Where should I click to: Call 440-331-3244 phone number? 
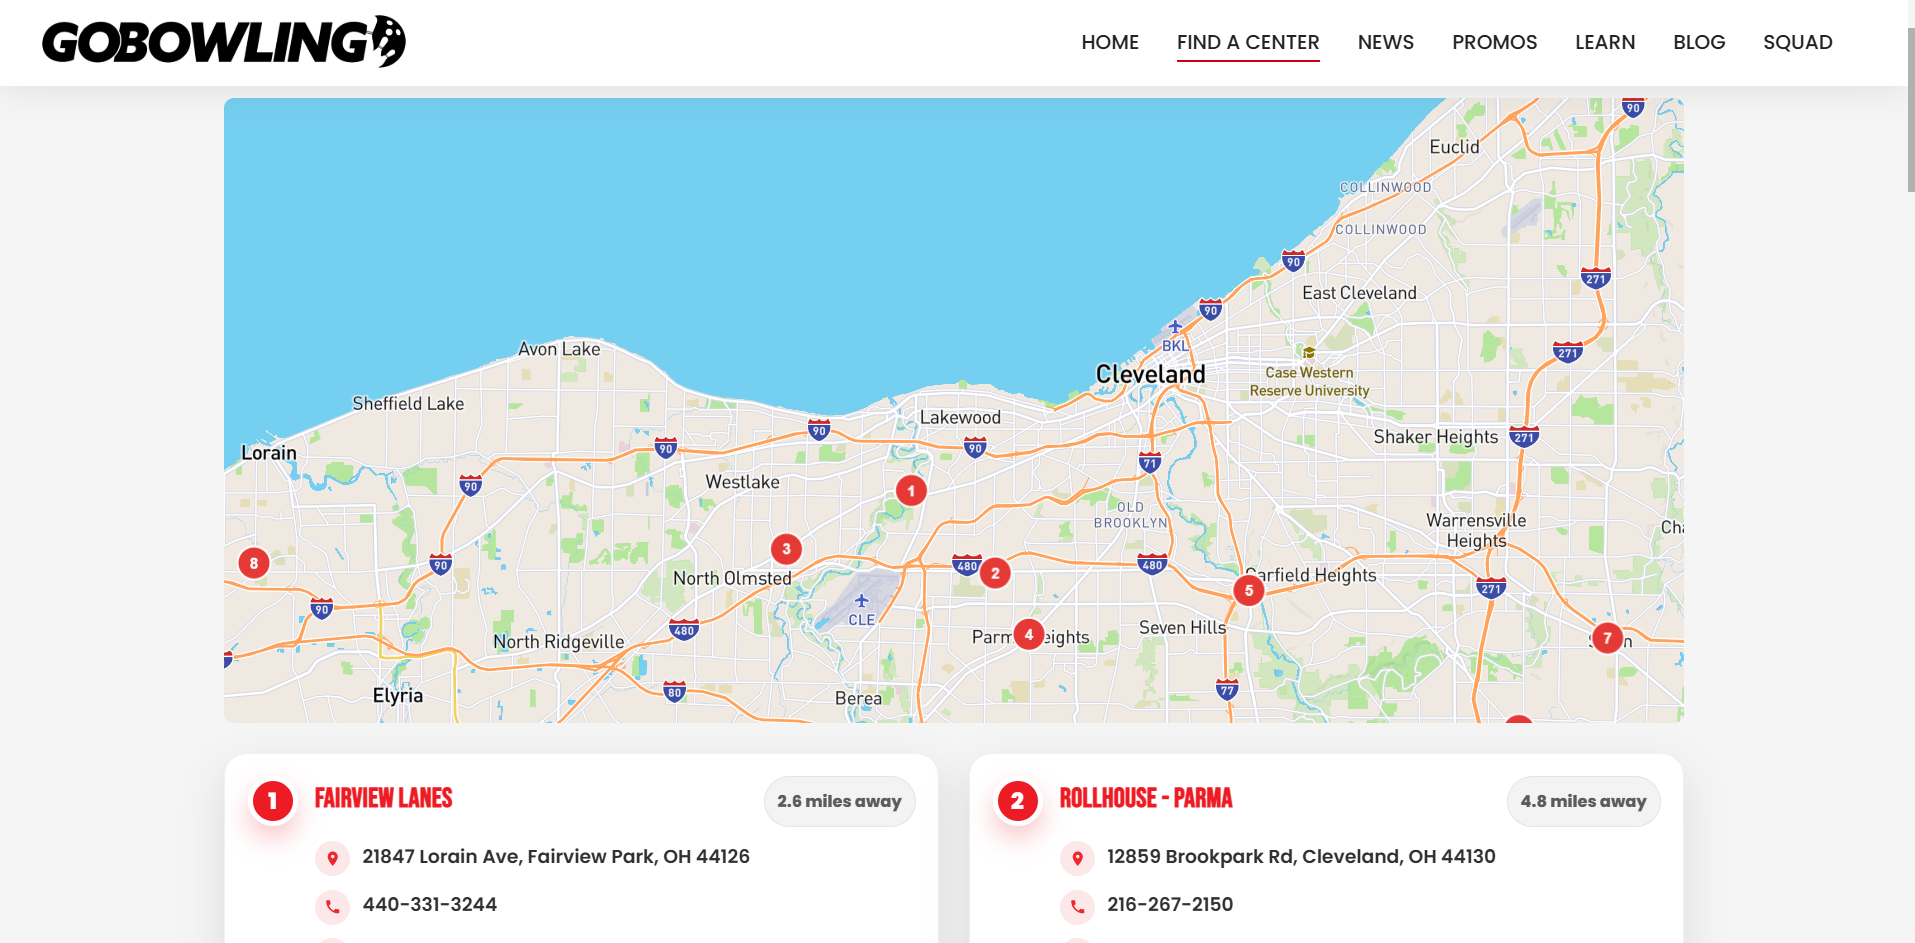click(x=429, y=905)
